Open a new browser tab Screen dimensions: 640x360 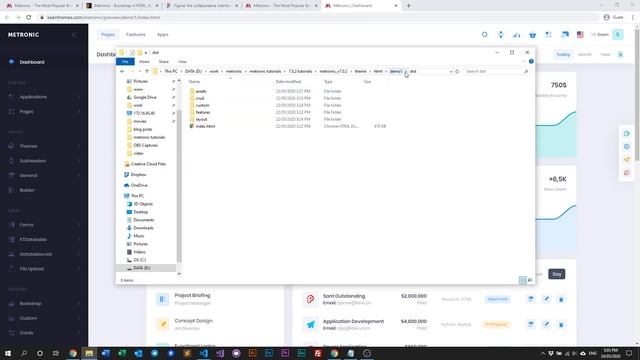coord(408,6)
